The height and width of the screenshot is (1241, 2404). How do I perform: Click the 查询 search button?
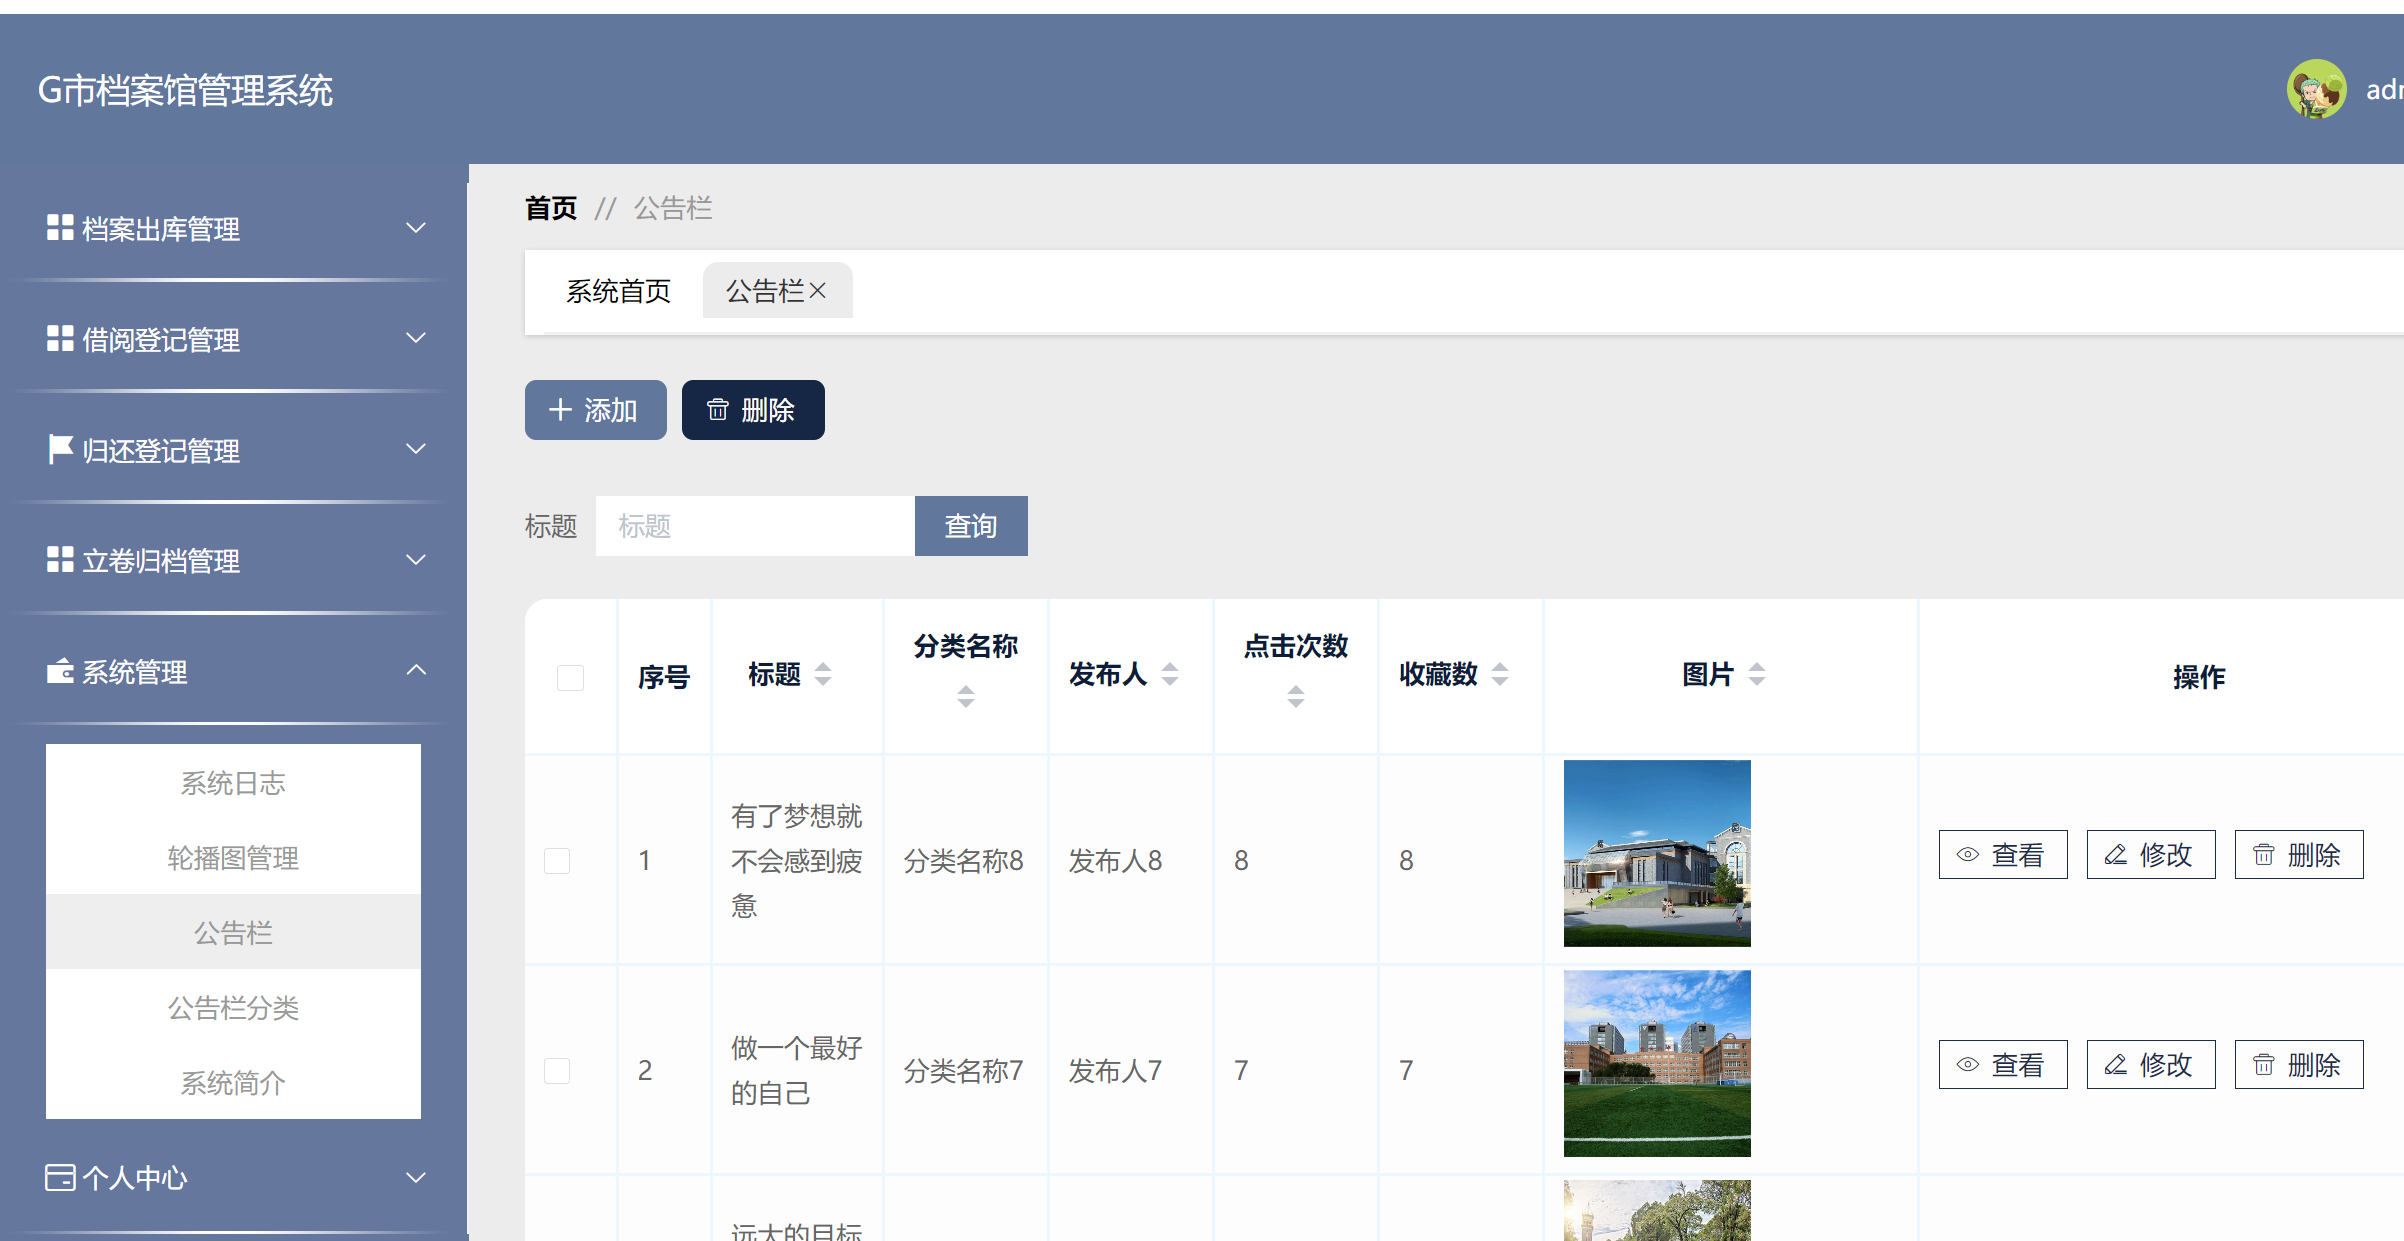(970, 525)
